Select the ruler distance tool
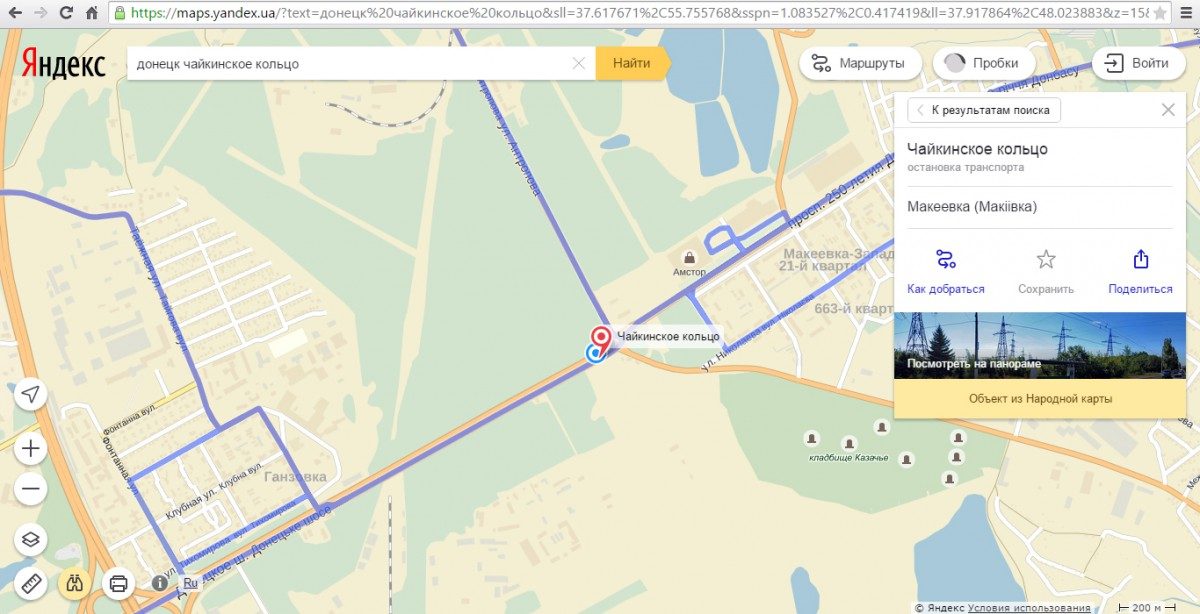The image size is (1200, 614). click(x=31, y=582)
